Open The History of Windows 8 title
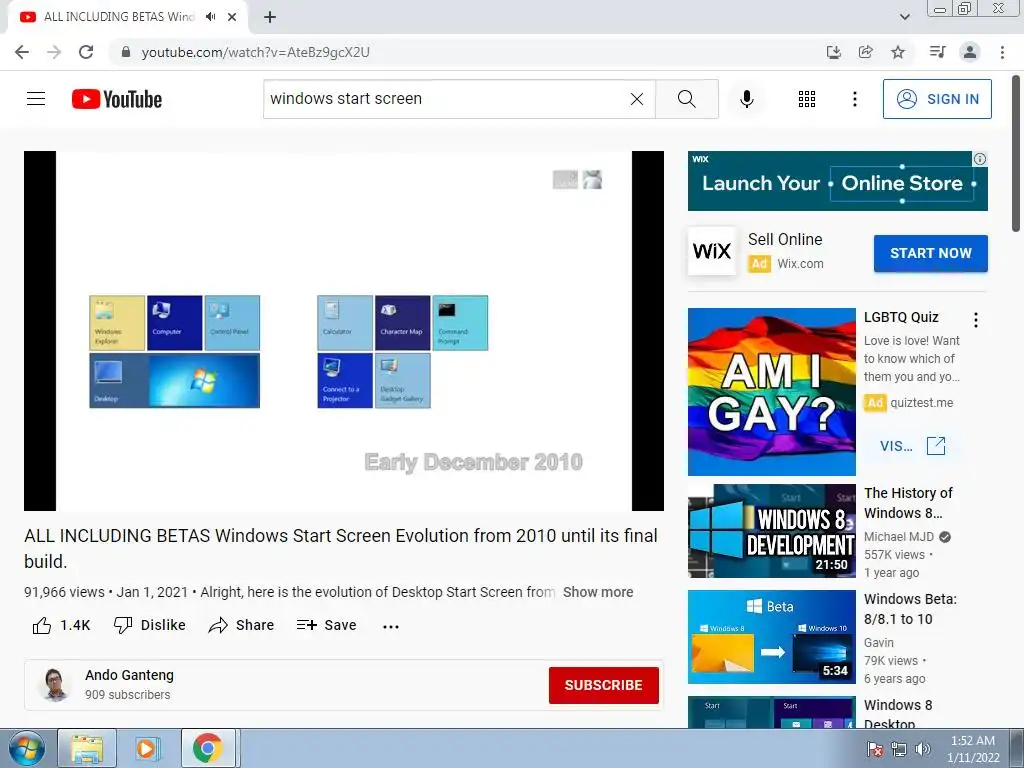The width and height of the screenshot is (1024, 768). 908,503
